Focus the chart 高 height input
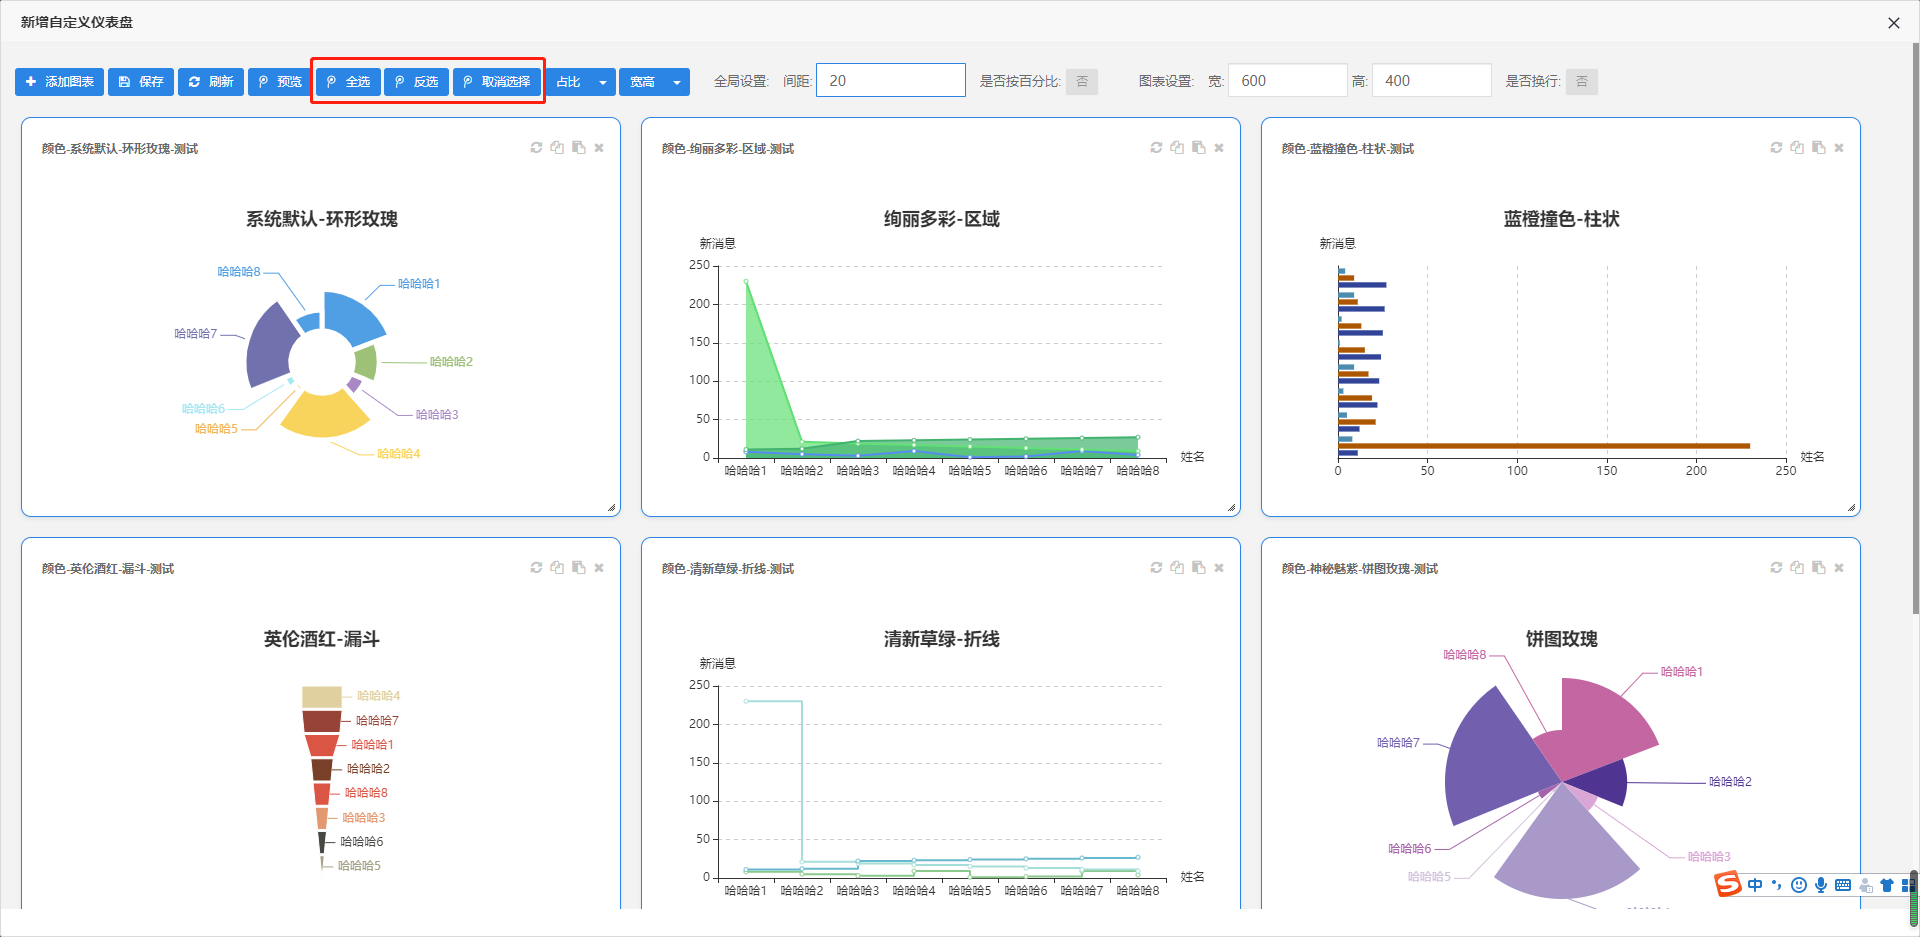The width and height of the screenshot is (1920, 937). click(x=1432, y=81)
